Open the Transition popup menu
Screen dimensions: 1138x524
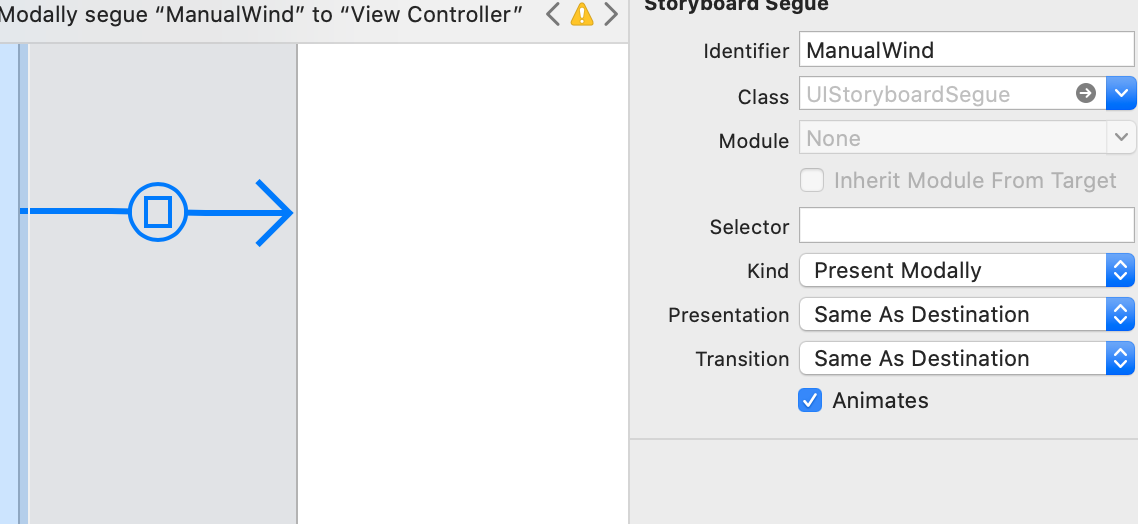tap(967, 358)
